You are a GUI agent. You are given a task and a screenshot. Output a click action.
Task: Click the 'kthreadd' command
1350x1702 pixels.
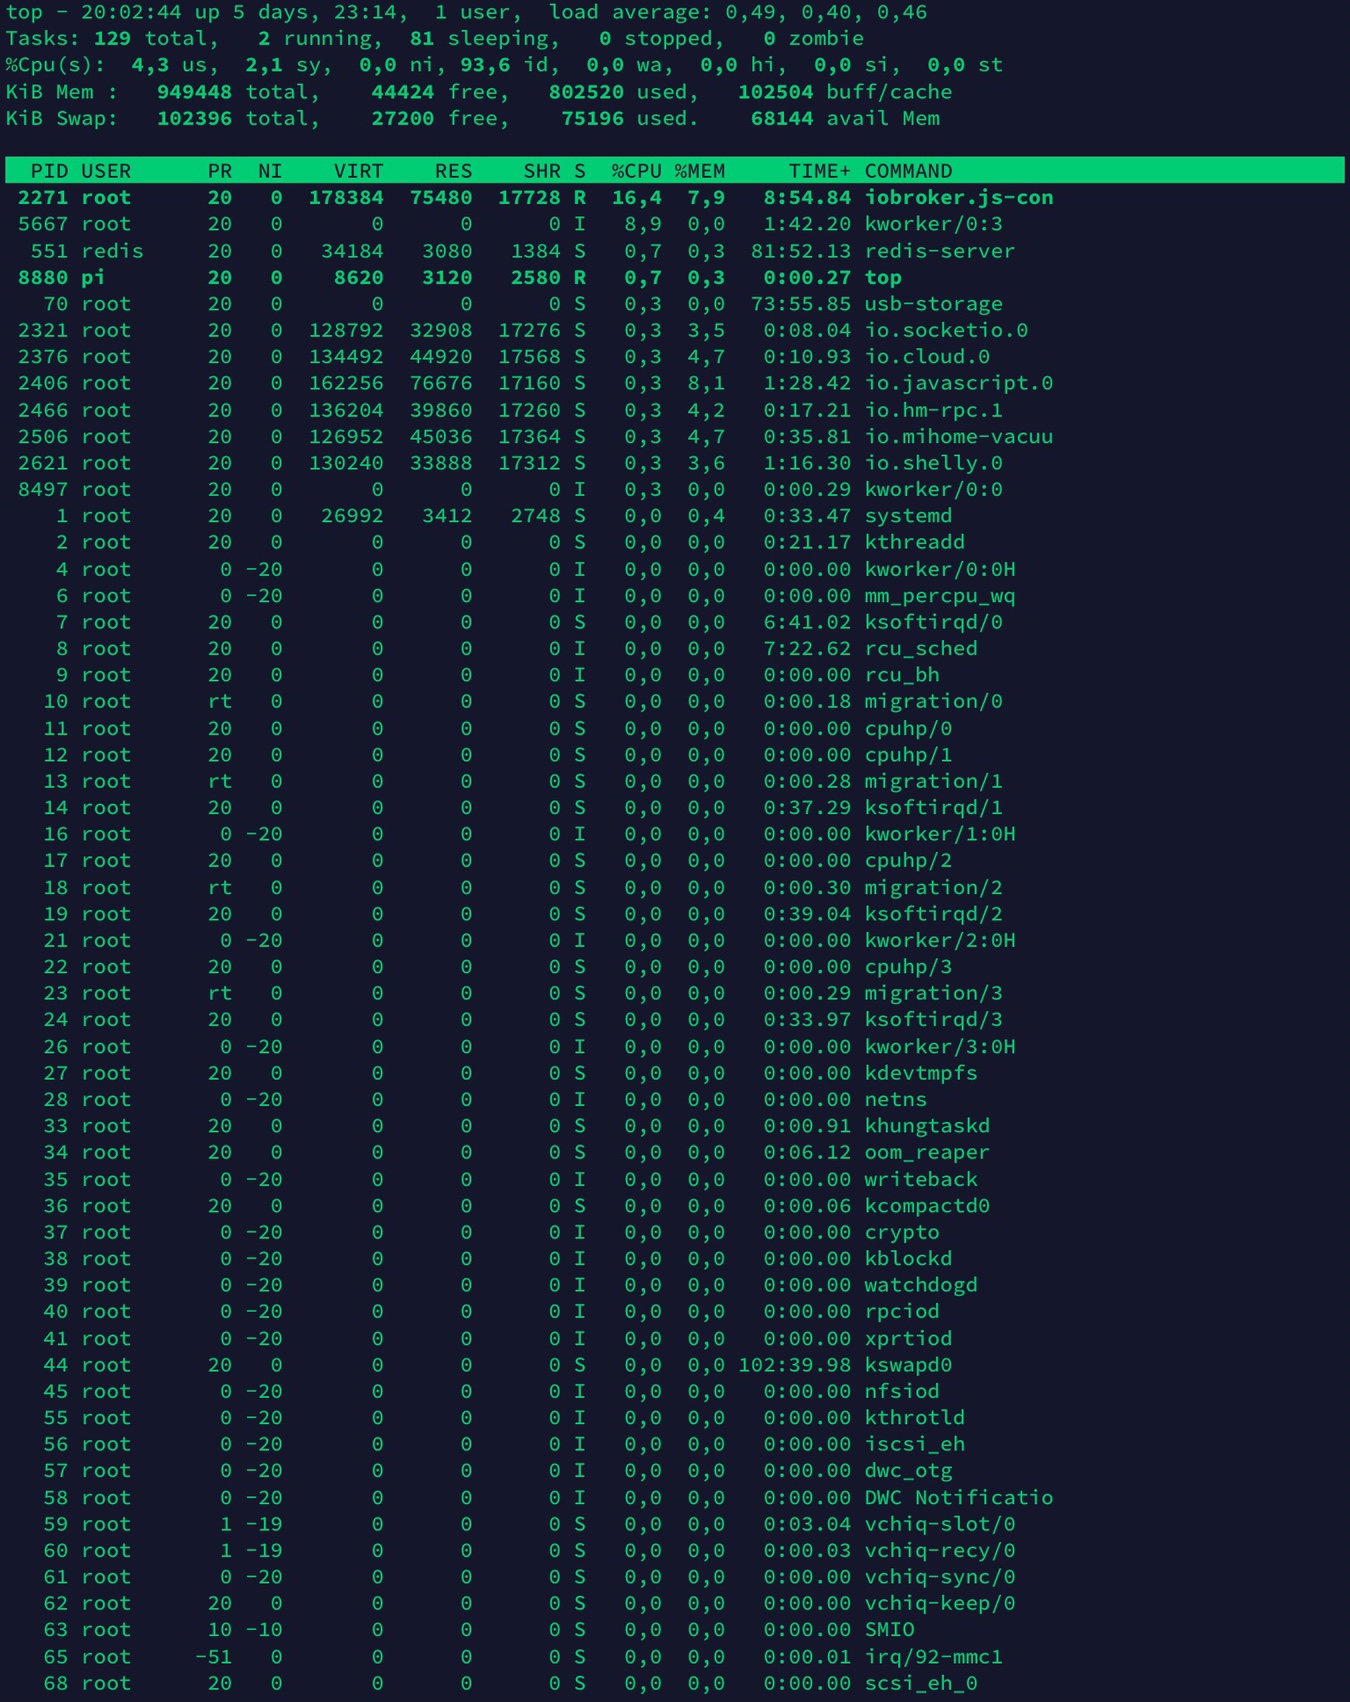point(915,542)
